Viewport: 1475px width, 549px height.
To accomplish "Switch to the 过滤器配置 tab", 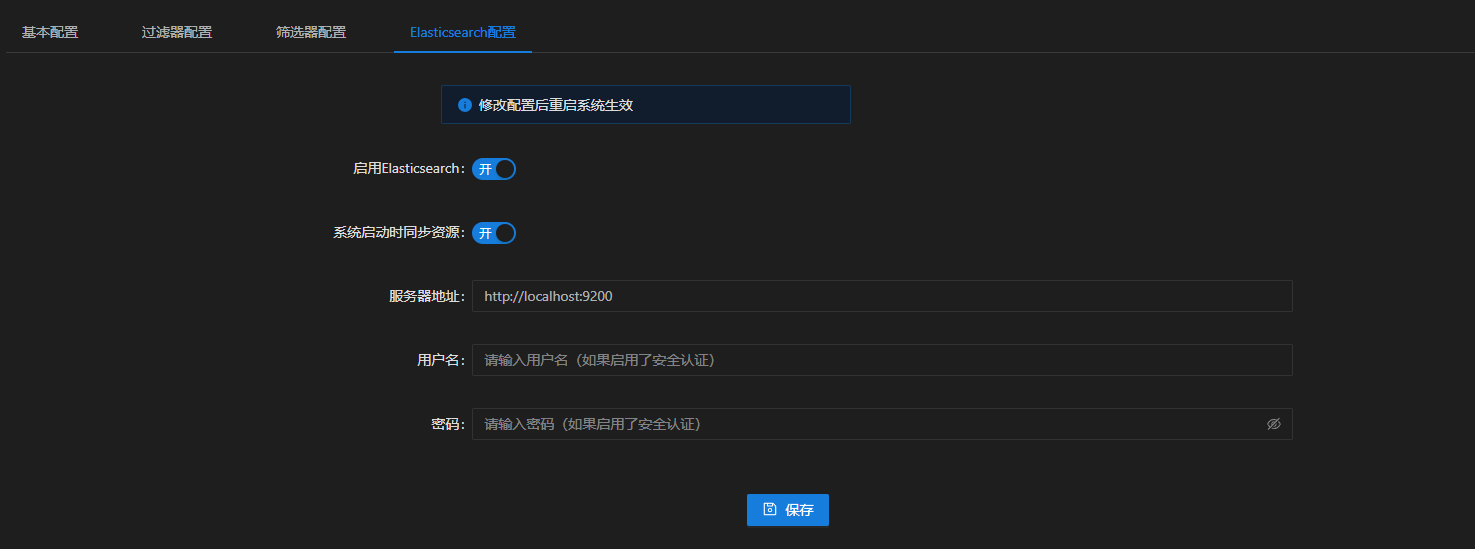I will [177, 32].
